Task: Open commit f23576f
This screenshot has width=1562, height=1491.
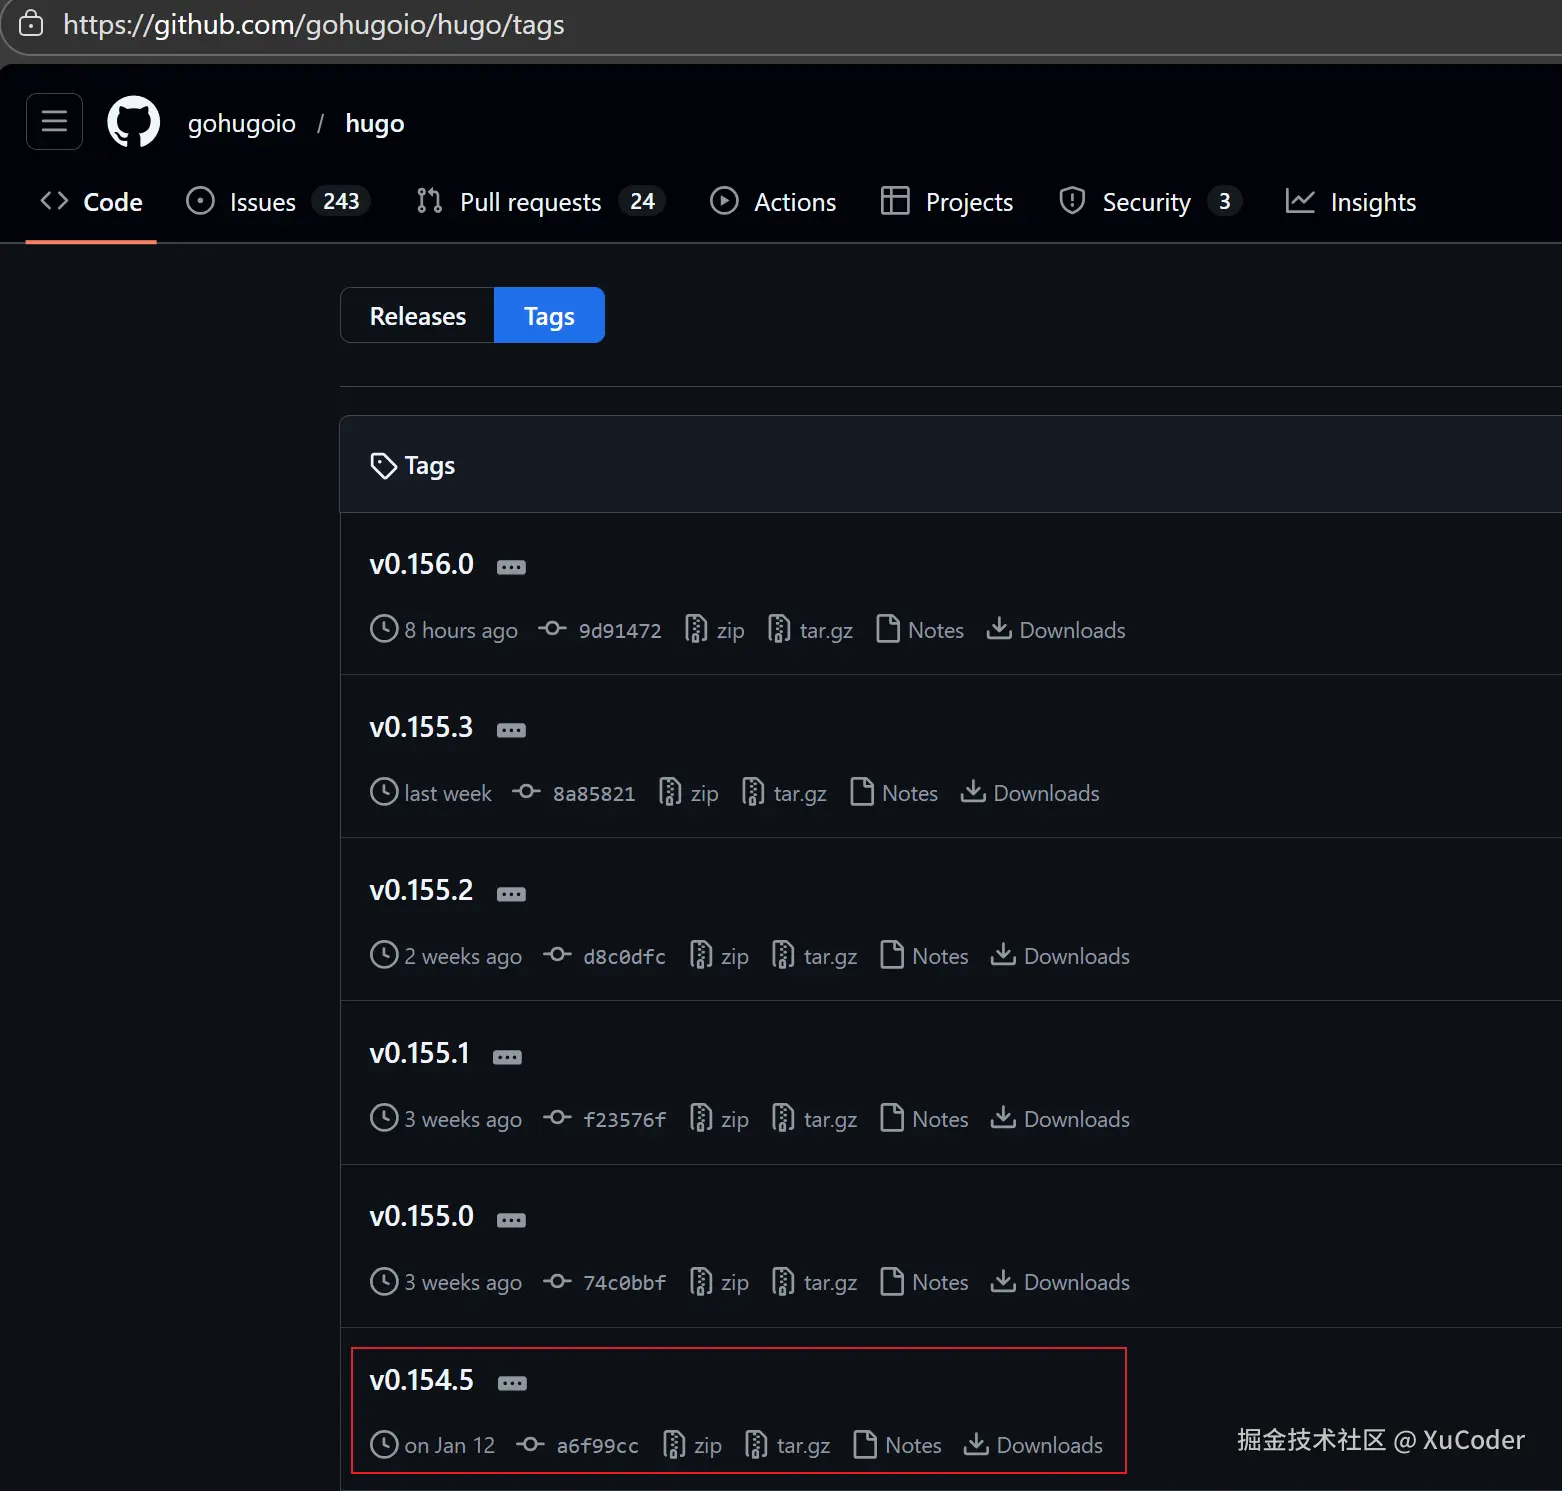Action: pyautogui.click(x=604, y=1119)
